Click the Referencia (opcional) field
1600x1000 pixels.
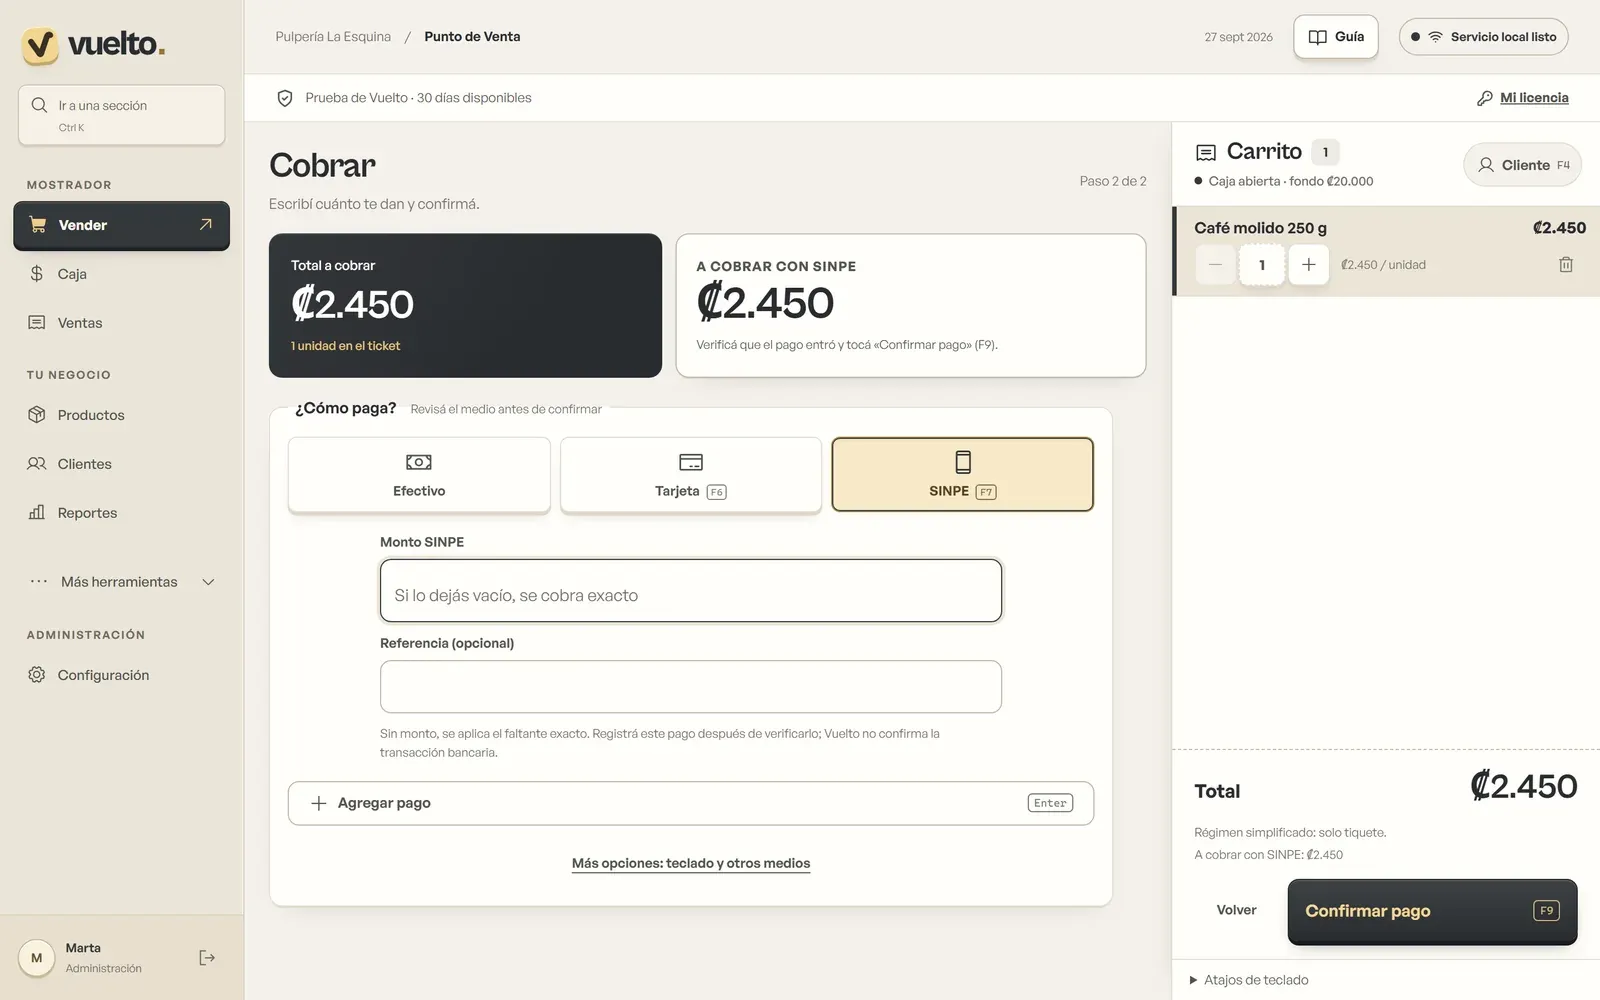[x=691, y=687]
